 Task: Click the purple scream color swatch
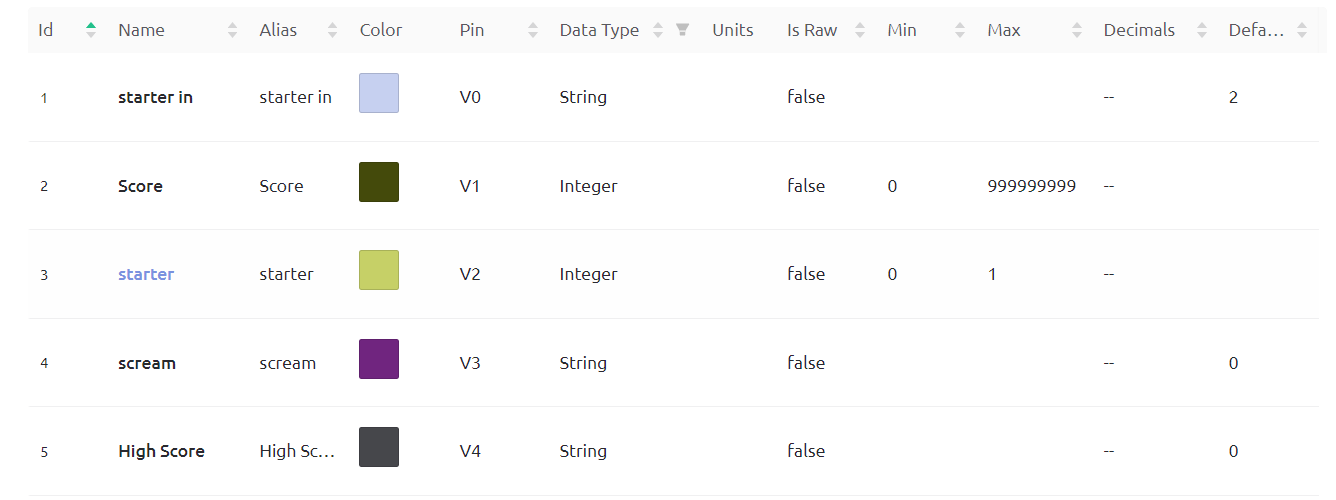379,359
